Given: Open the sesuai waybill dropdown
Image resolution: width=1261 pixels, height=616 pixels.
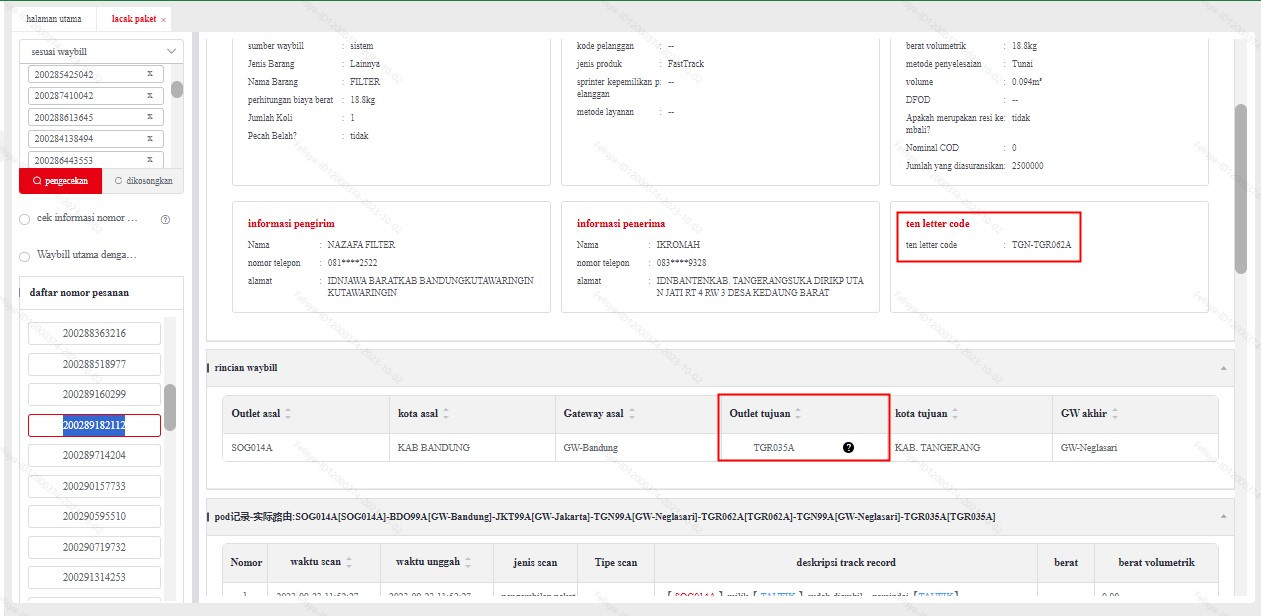Looking at the screenshot, I should click(101, 51).
